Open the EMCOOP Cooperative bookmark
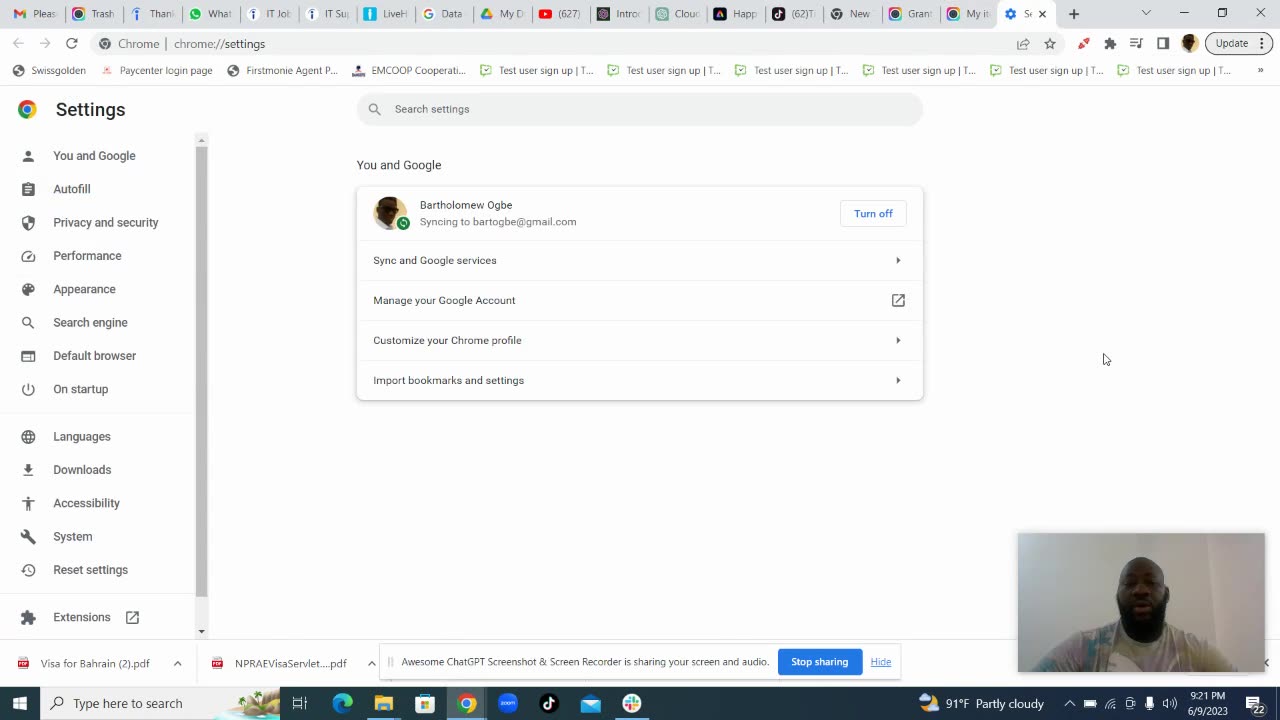This screenshot has width=1280, height=720. point(409,71)
